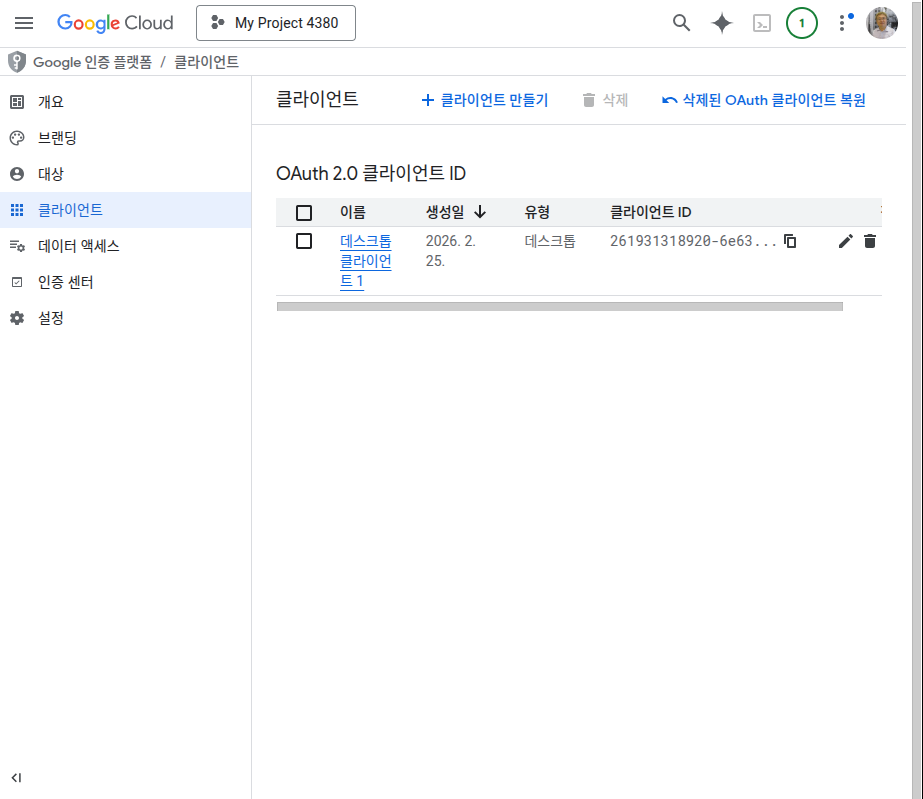This screenshot has height=799, width=923.
Task: Sort by 생성일 column arrow
Action: 480,212
